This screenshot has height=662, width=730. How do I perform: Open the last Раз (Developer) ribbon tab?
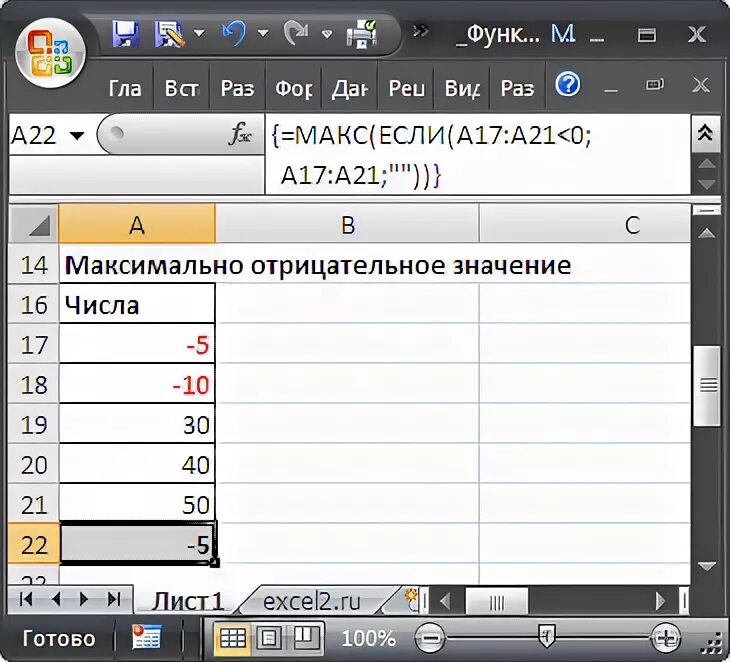[x=517, y=88]
